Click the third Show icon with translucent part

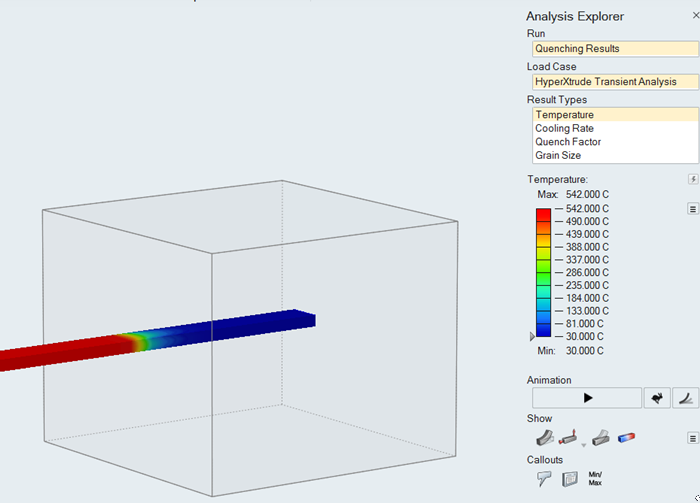point(601,437)
